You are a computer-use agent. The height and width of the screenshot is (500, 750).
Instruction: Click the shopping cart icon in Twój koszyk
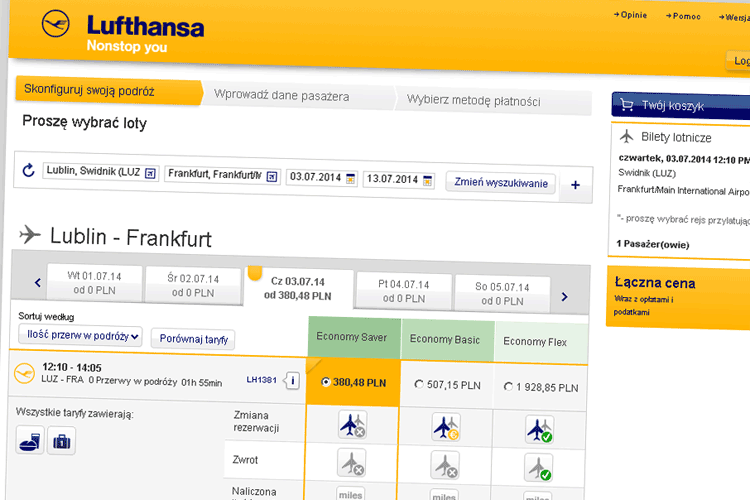click(x=627, y=104)
